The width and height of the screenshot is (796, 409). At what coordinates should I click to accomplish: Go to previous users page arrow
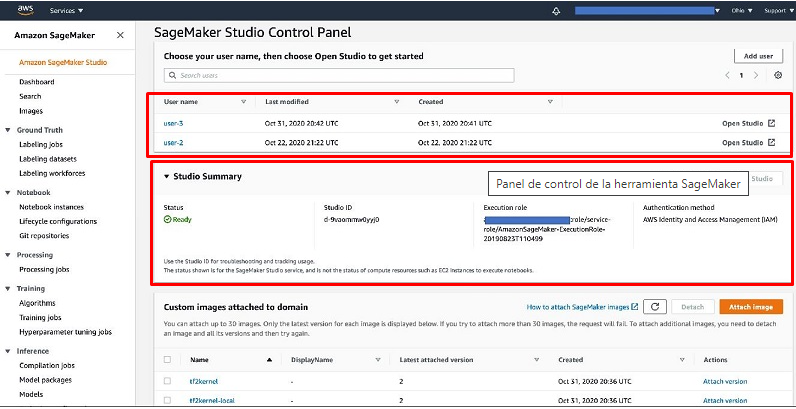(x=727, y=75)
